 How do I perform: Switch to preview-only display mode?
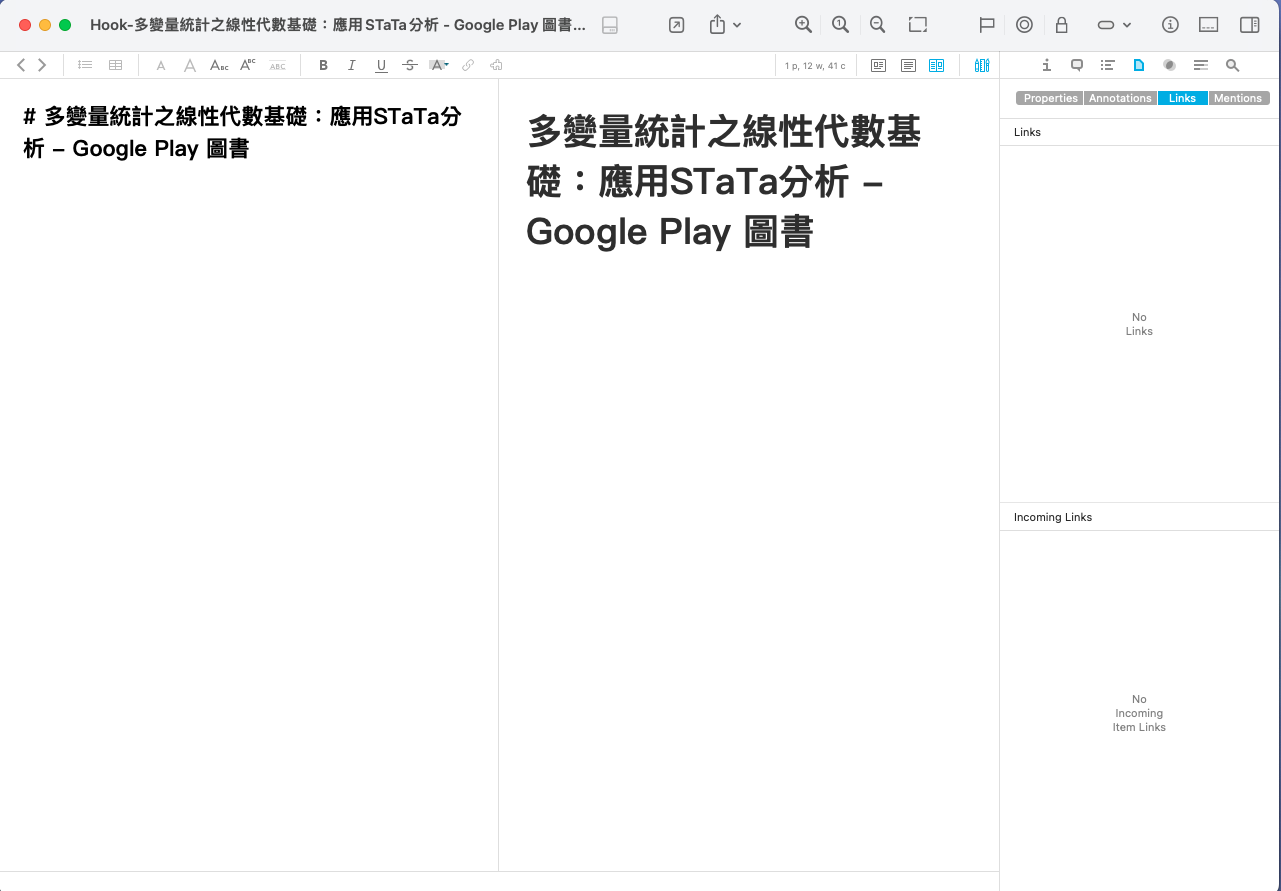[x=879, y=65]
